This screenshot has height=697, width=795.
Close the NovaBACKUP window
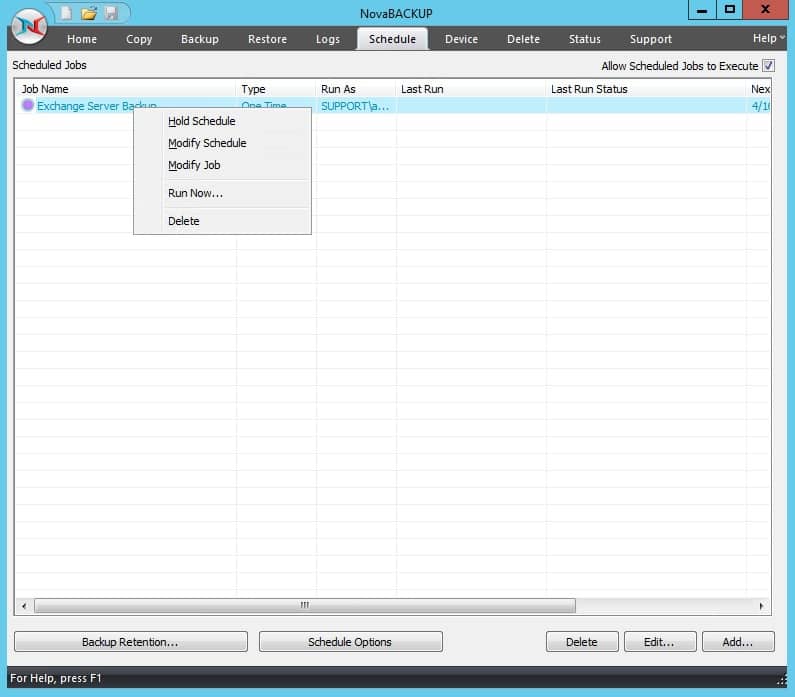765,10
